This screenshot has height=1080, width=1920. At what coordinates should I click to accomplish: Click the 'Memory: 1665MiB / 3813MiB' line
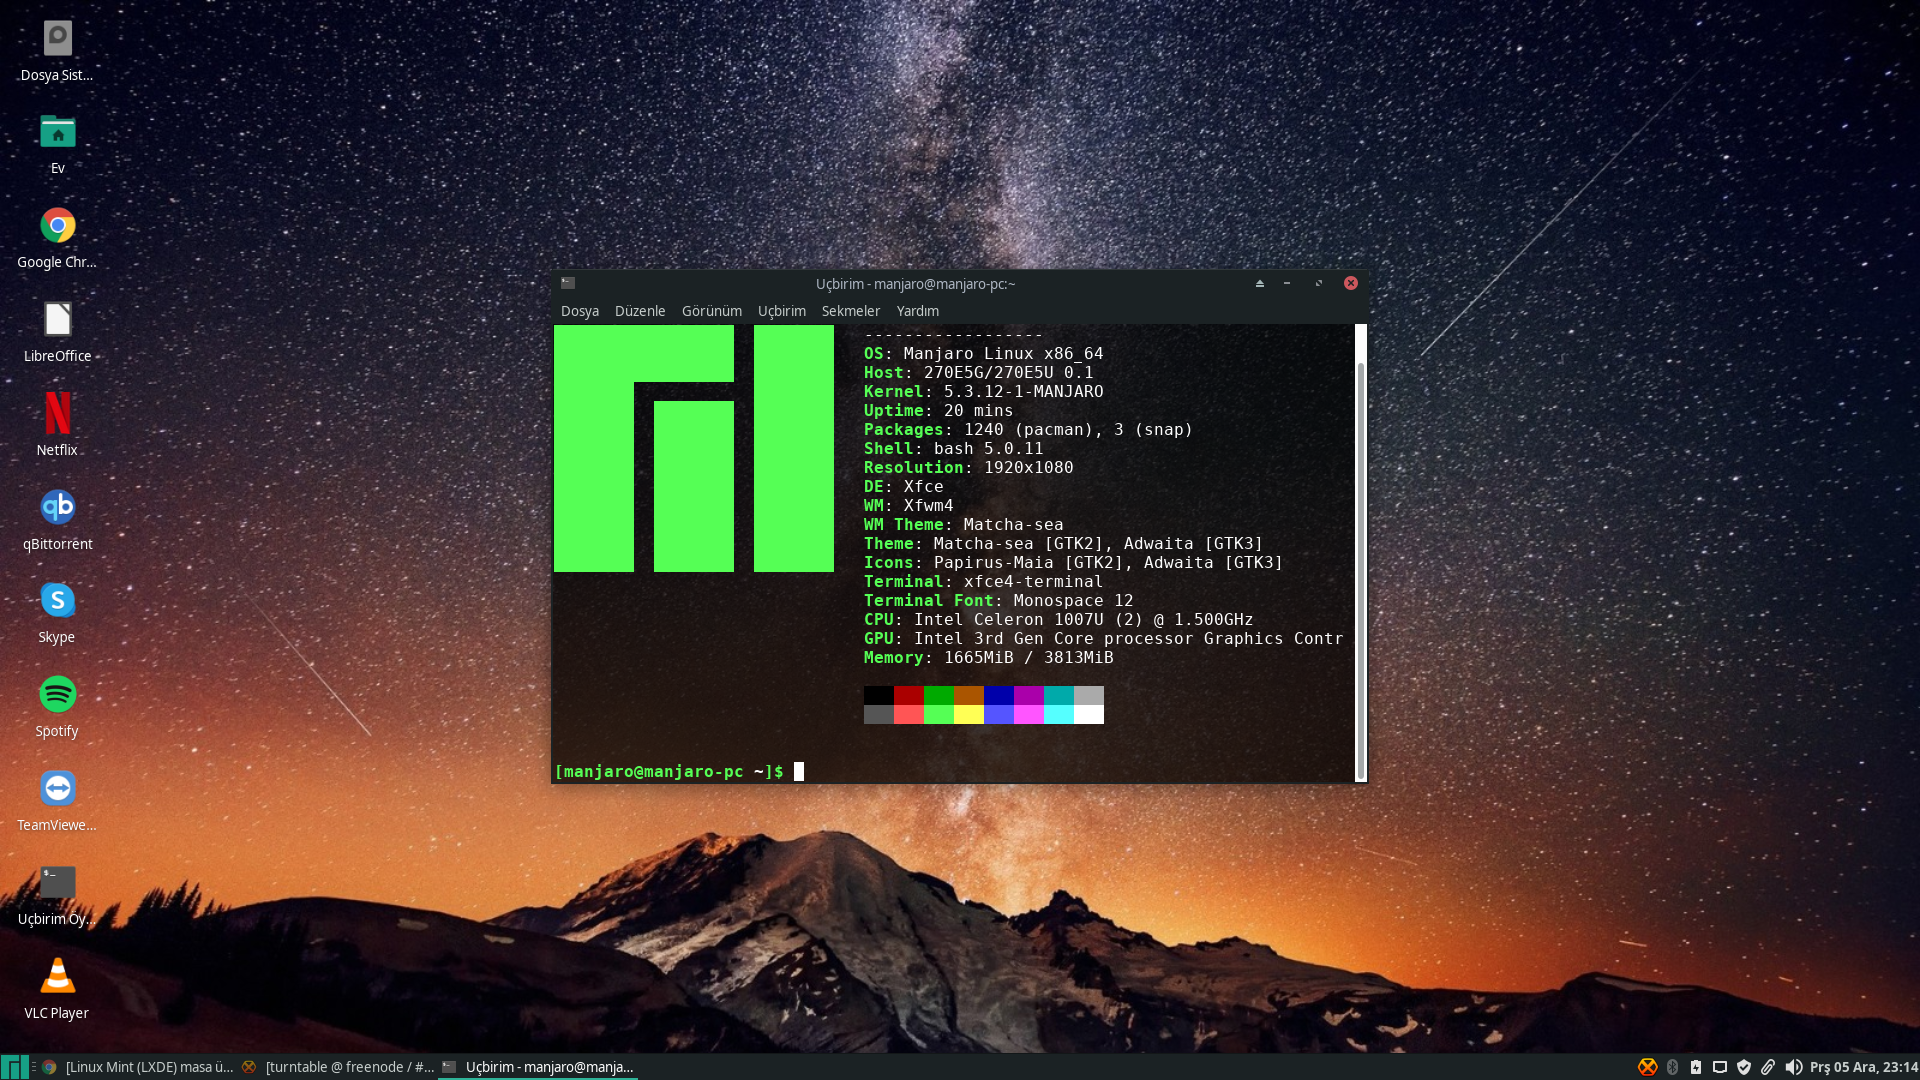tap(989, 657)
